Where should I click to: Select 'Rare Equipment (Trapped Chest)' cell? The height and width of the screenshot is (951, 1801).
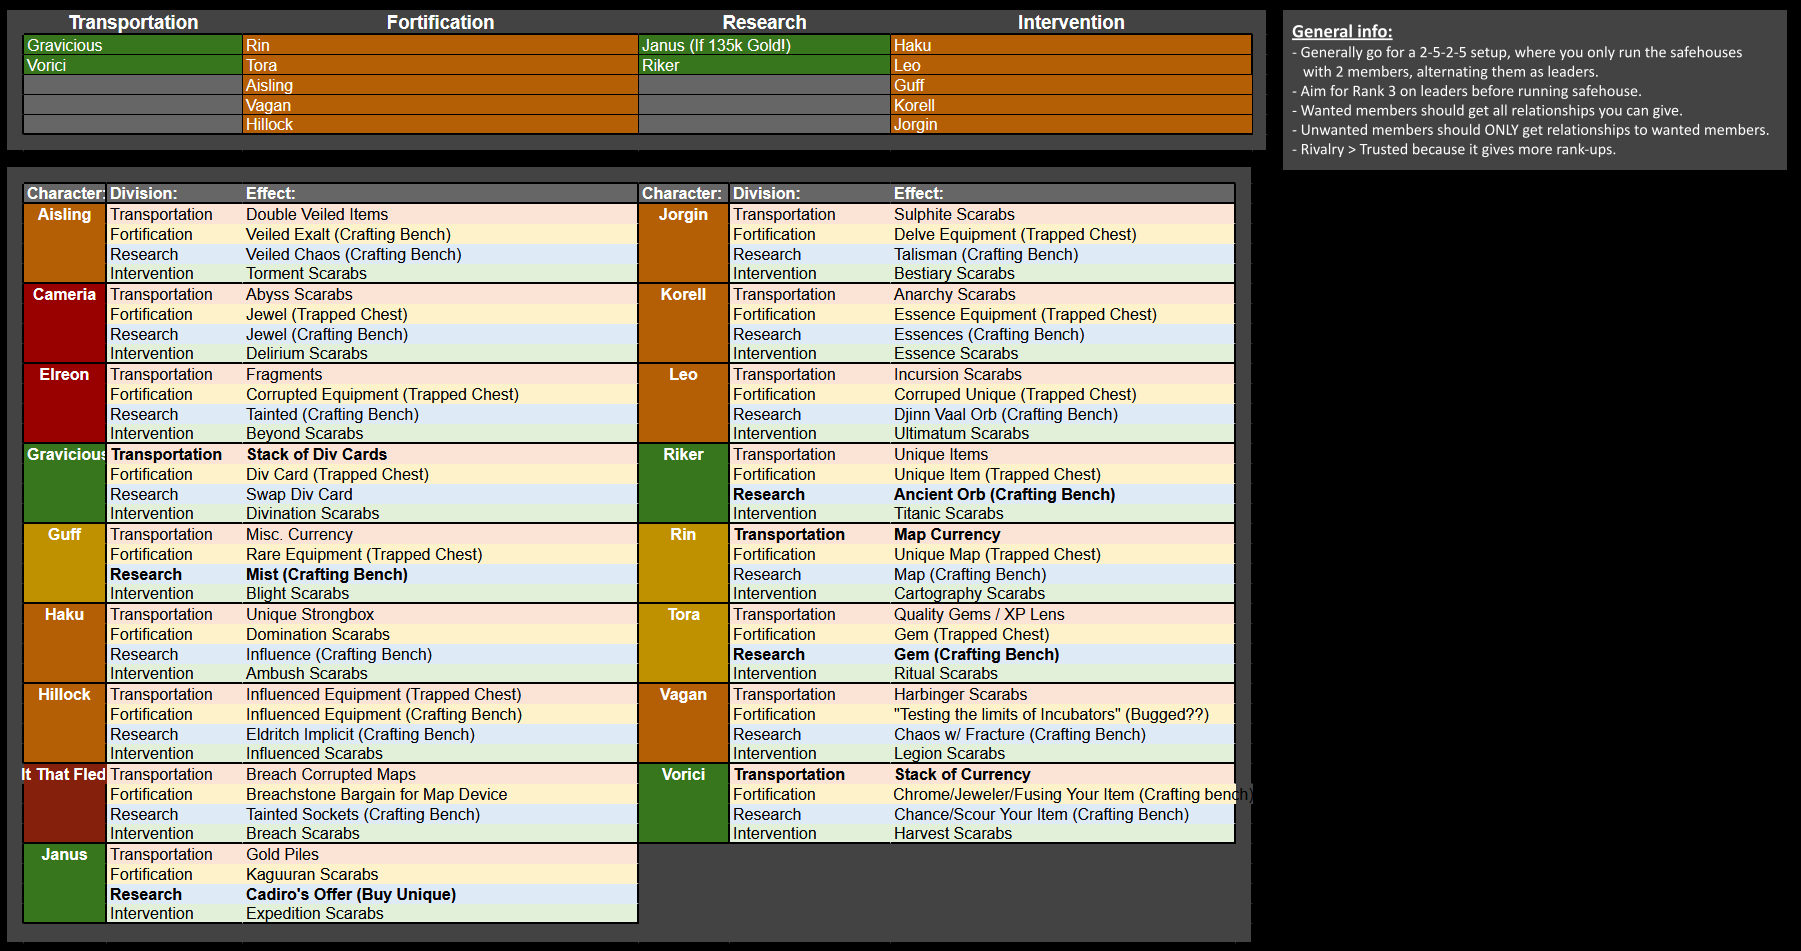(440, 554)
